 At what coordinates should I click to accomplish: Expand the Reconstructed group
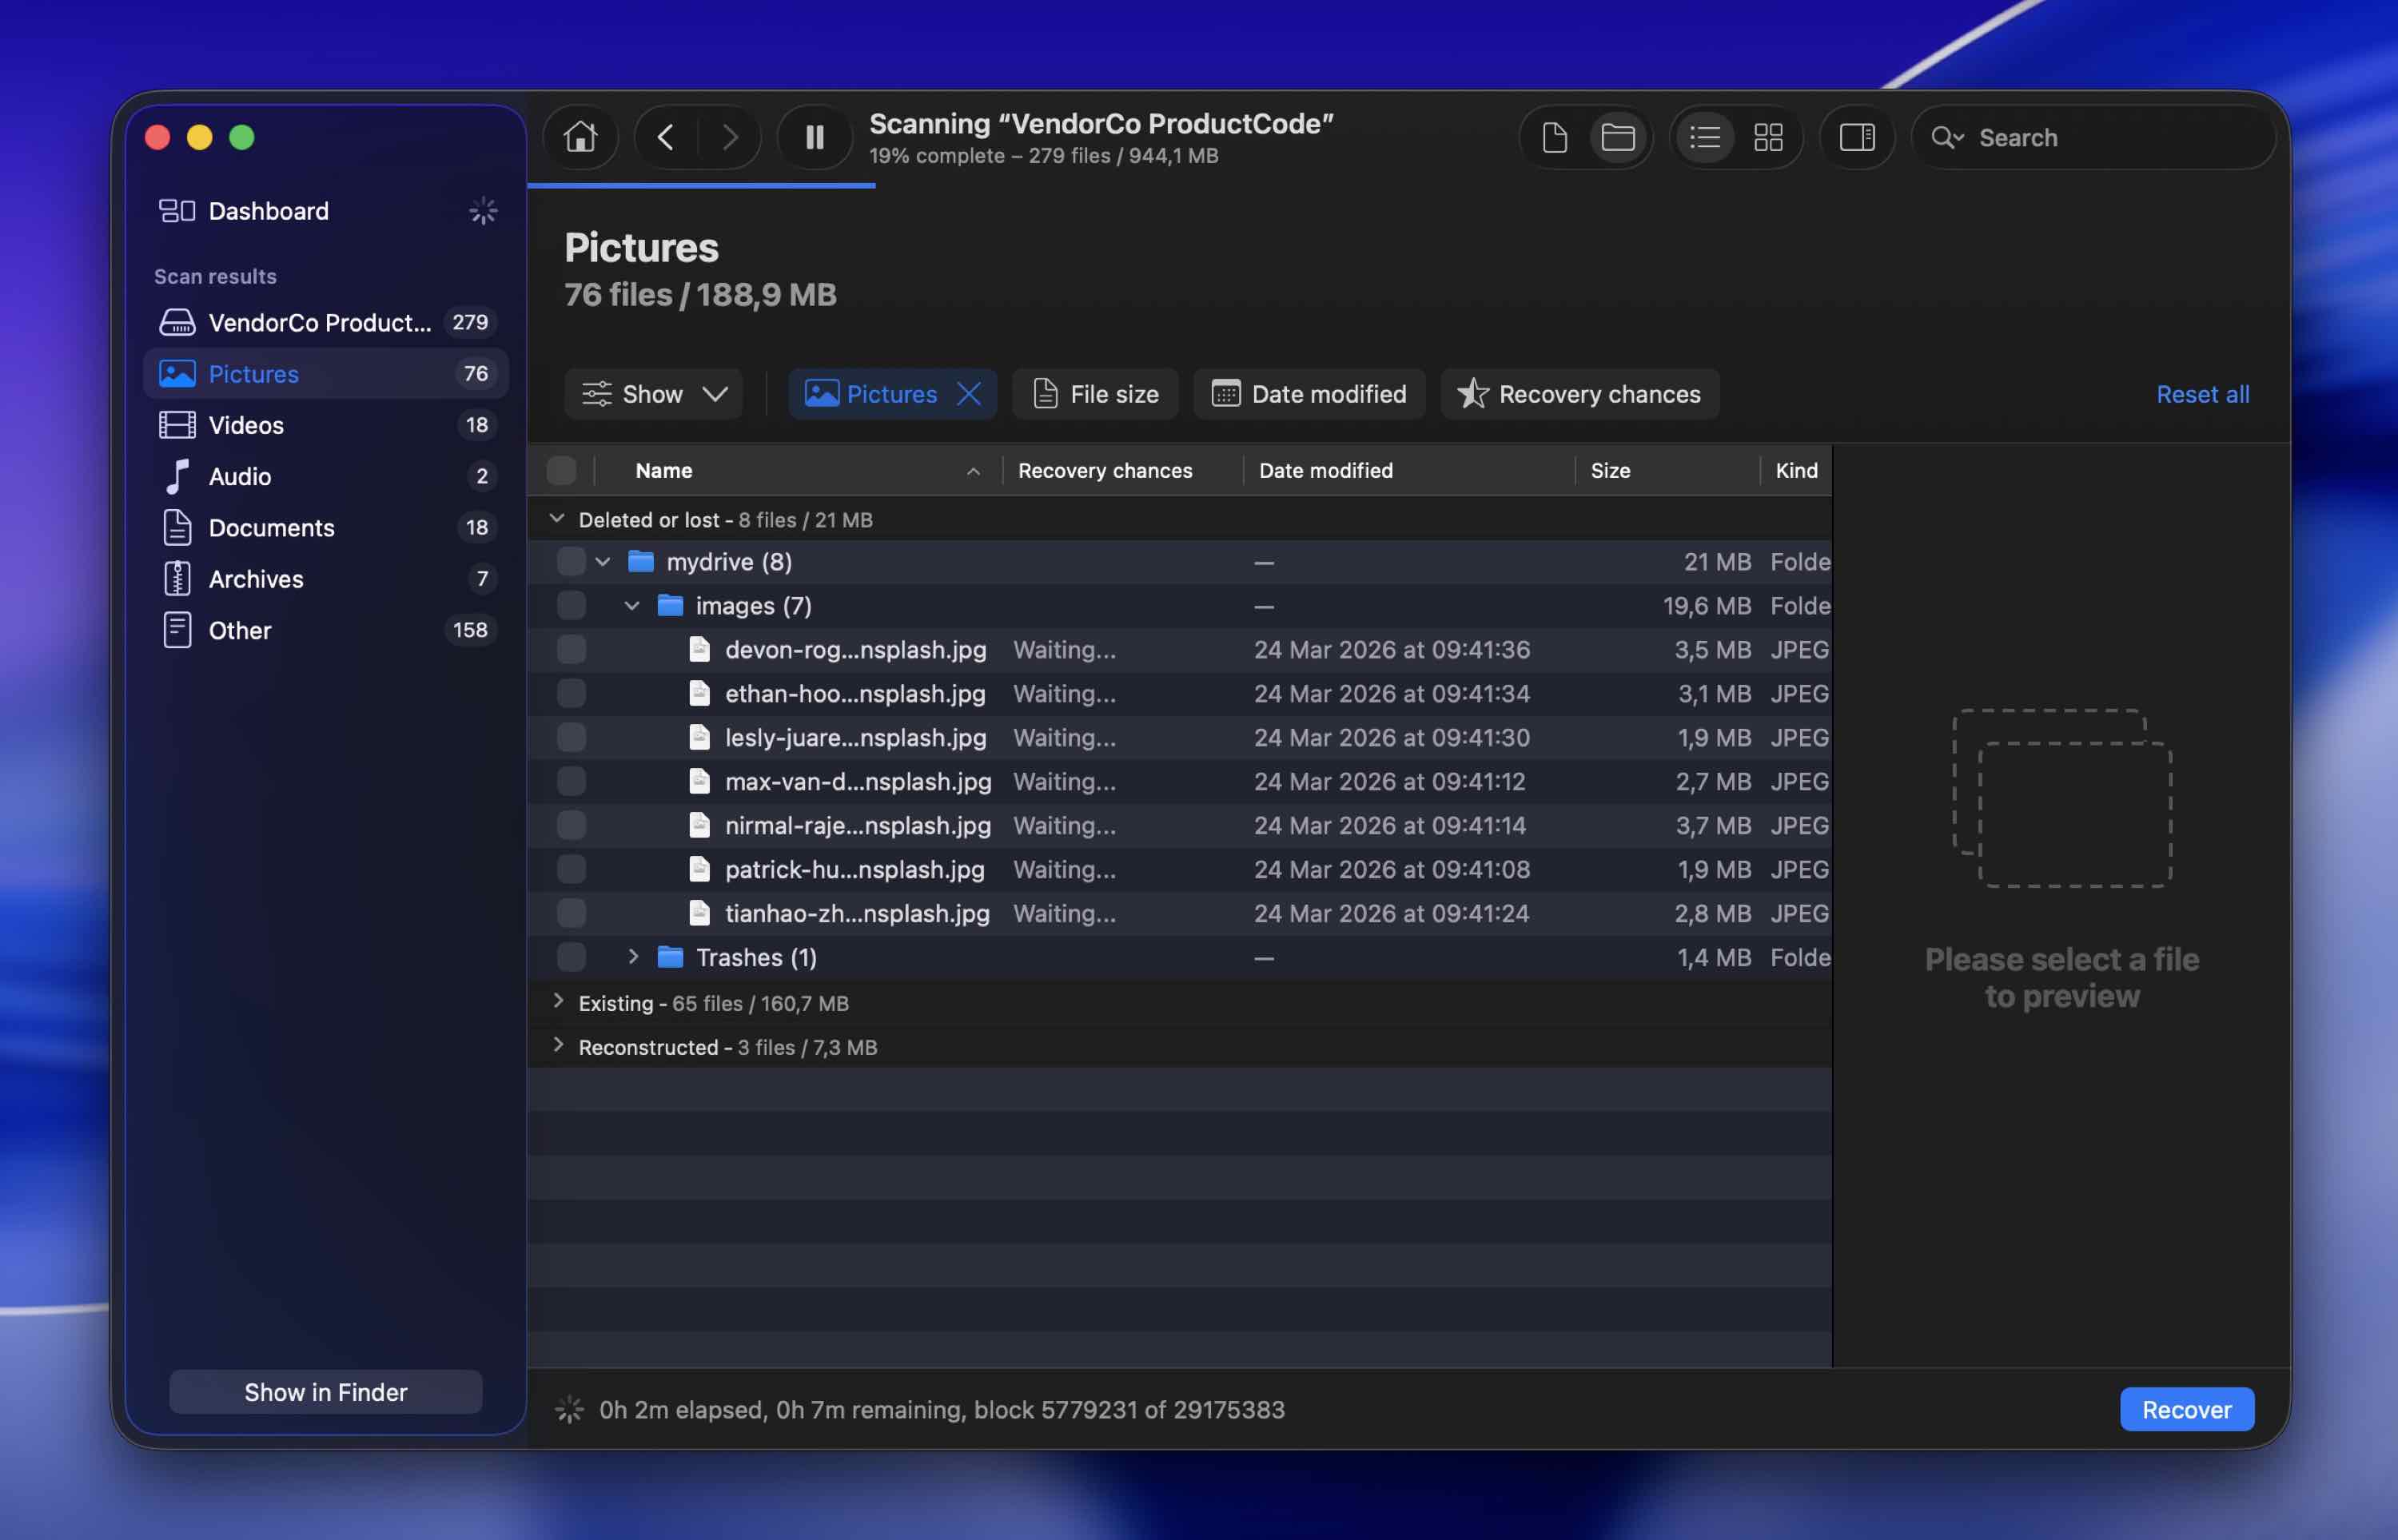point(557,1045)
